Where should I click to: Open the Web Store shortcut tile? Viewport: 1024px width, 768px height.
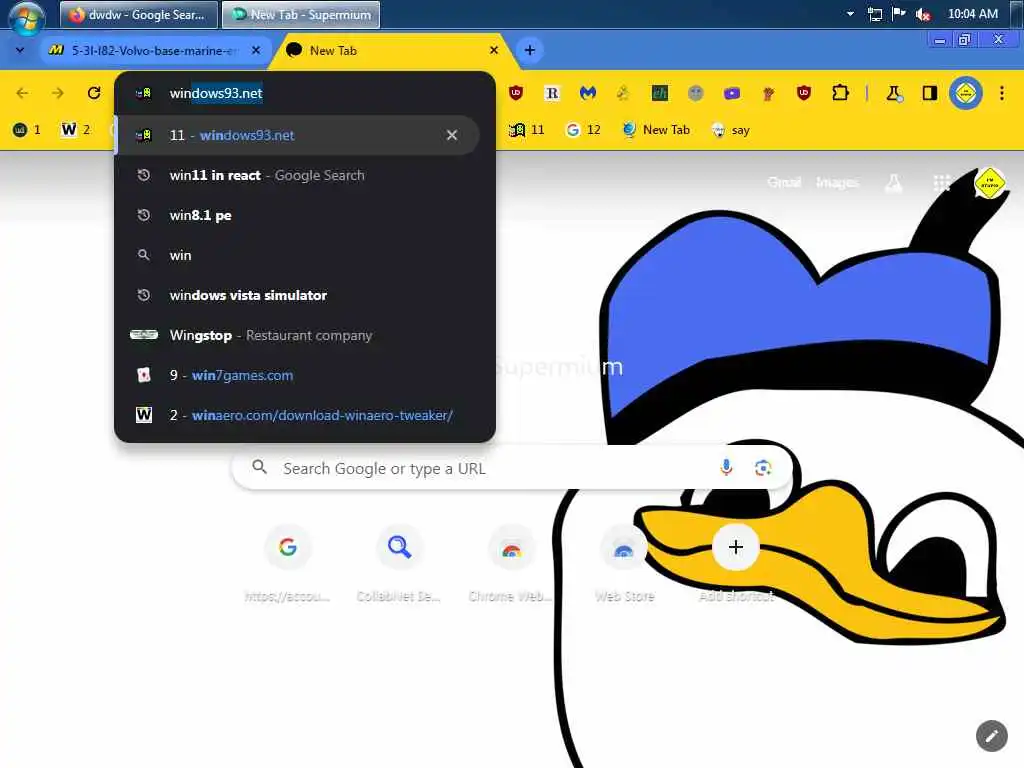pyautogui.click(x=624, y=563)
